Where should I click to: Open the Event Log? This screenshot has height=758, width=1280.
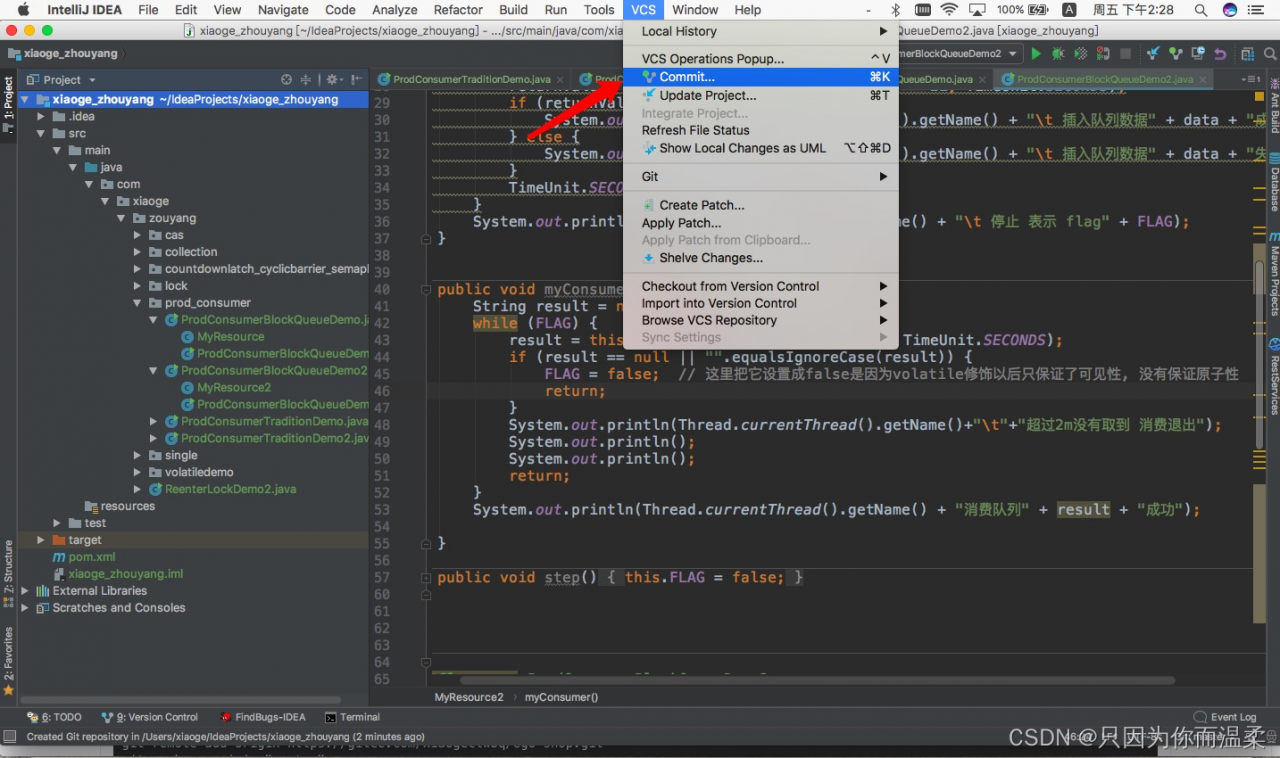click(1226, 717)
